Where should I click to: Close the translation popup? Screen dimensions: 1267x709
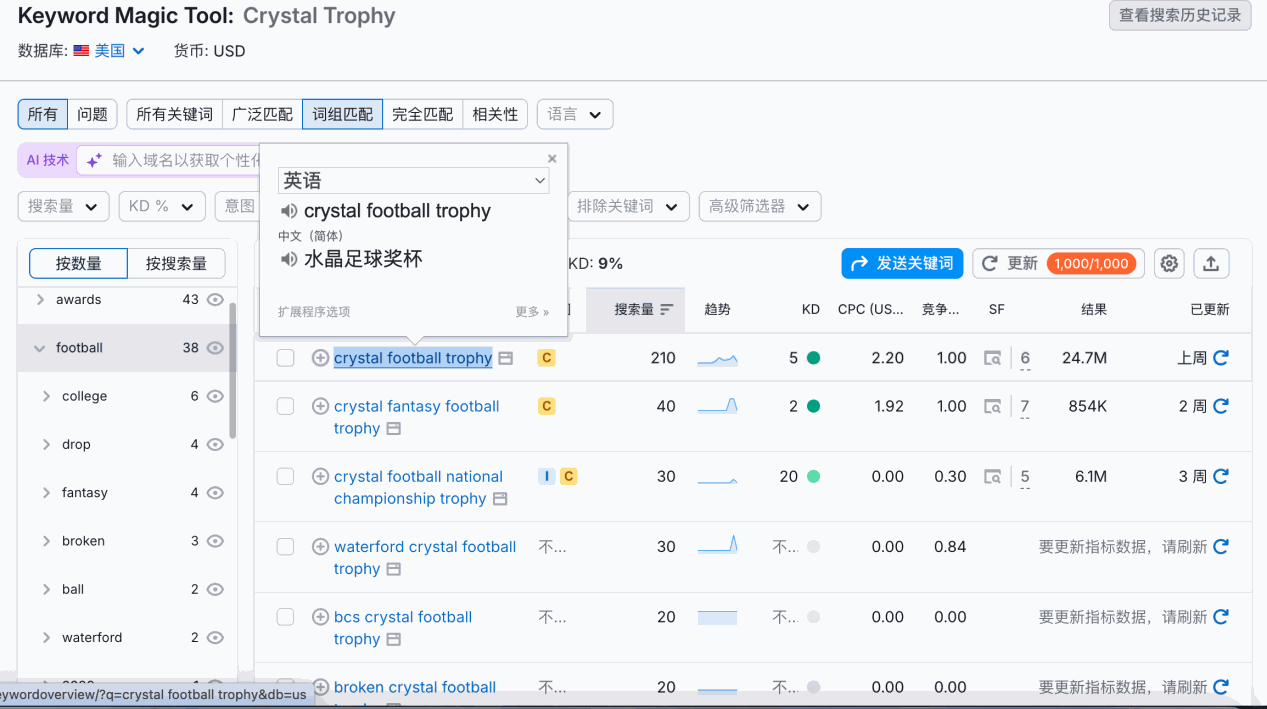tap(552, 158)
